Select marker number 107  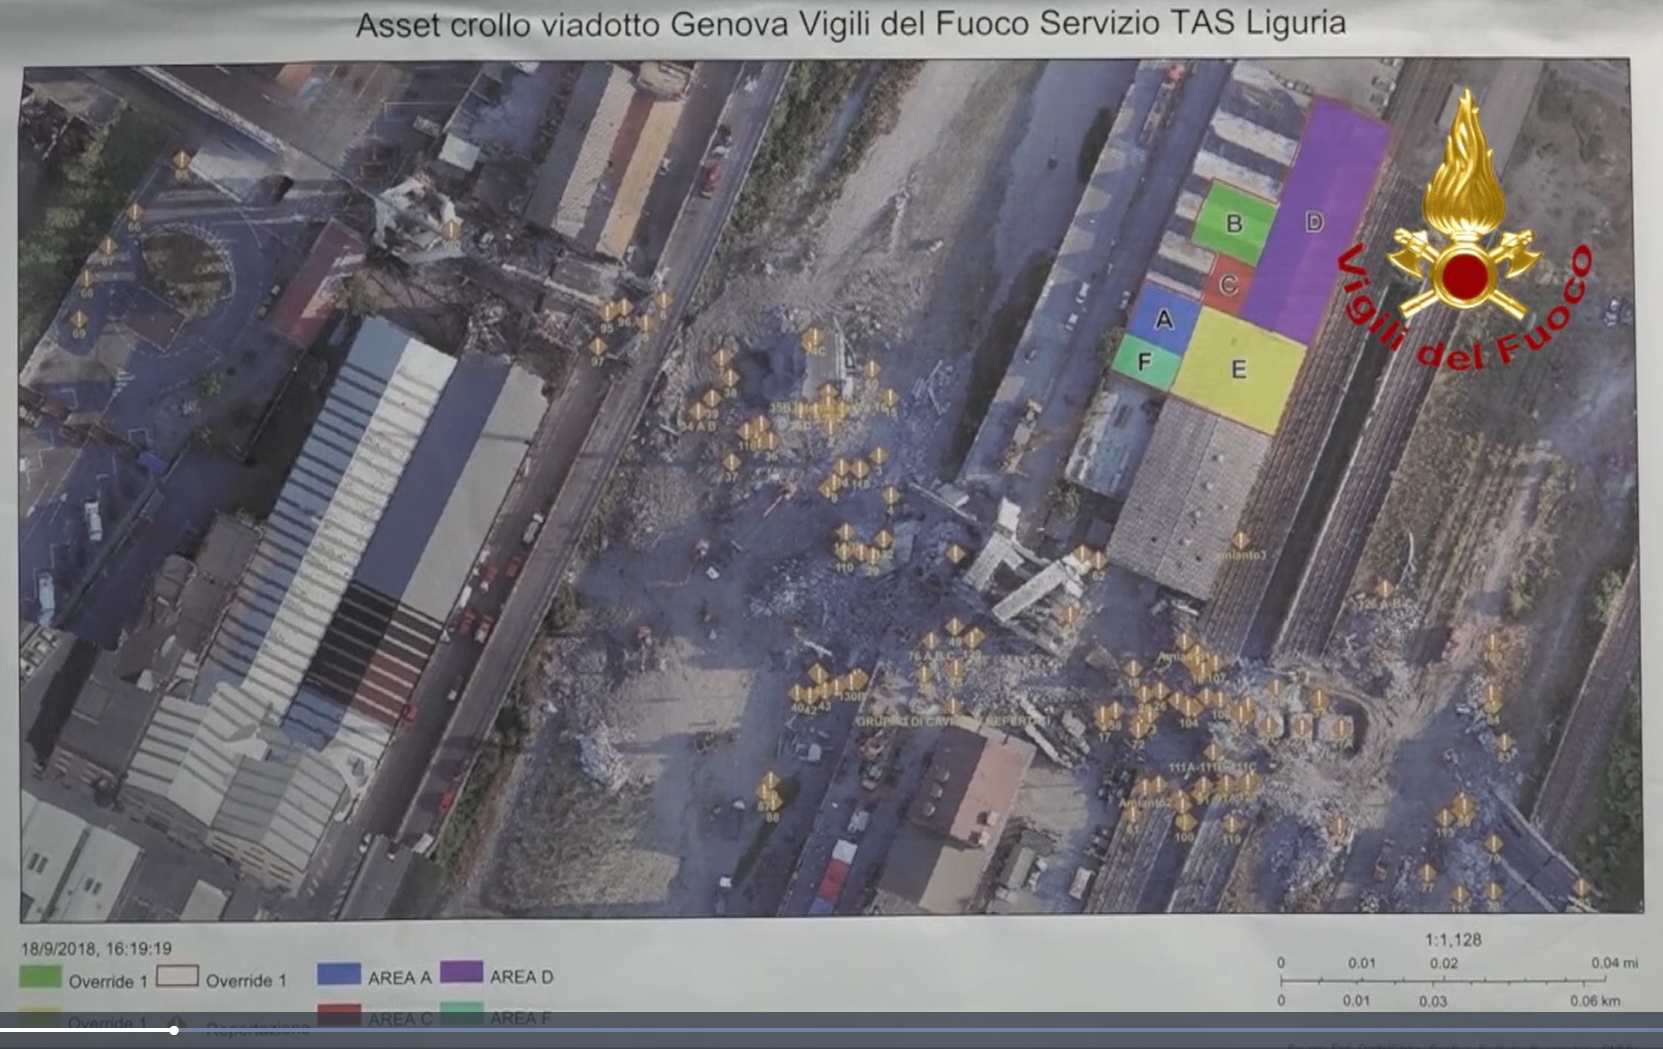[x=1215, y=664]
